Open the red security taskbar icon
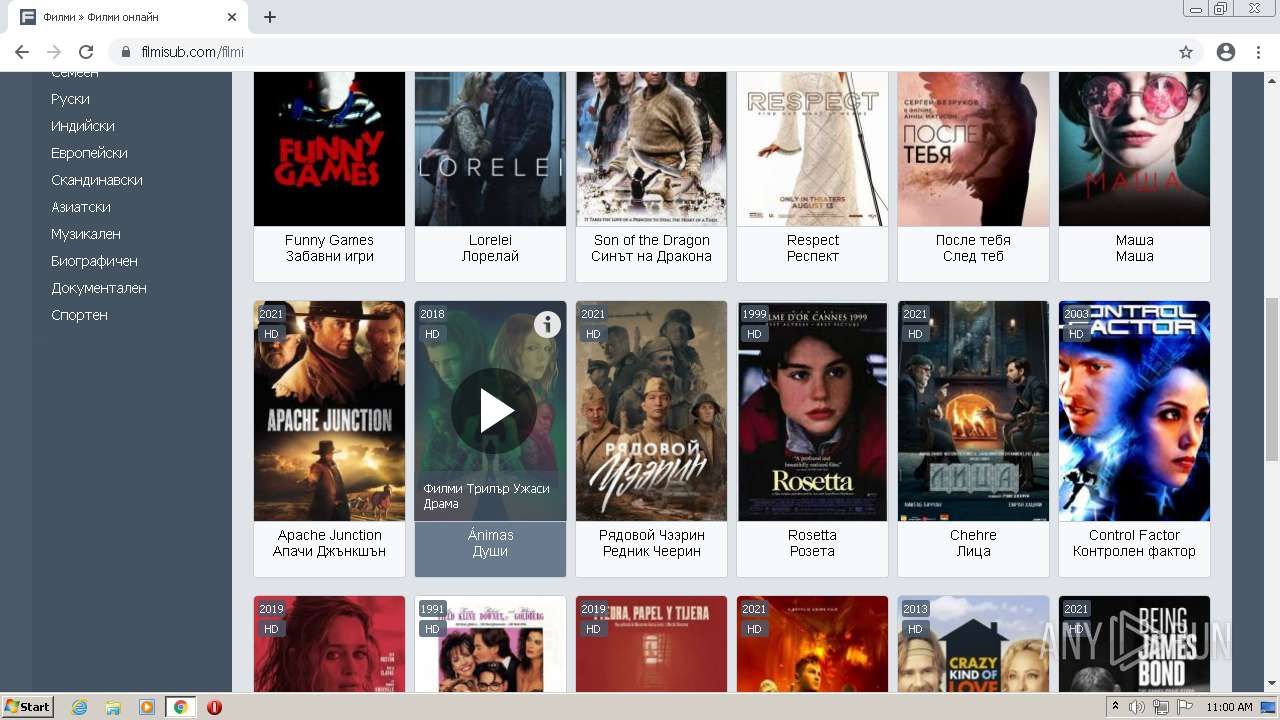Image resolution: width=1280 pixels, height=720 pixels. (x=214, y=707)
